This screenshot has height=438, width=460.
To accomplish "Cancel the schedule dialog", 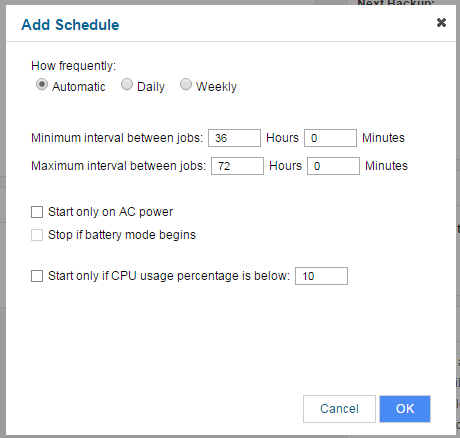I will (x=339, y=409).
